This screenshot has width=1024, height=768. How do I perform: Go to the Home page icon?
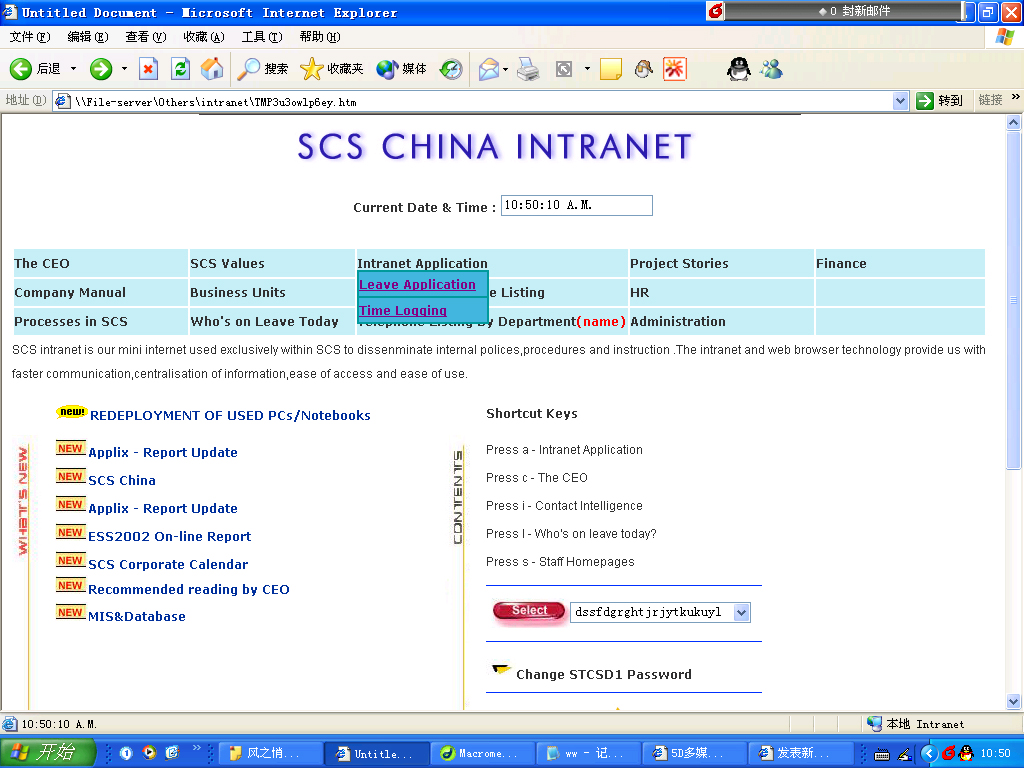coord(212,69)
